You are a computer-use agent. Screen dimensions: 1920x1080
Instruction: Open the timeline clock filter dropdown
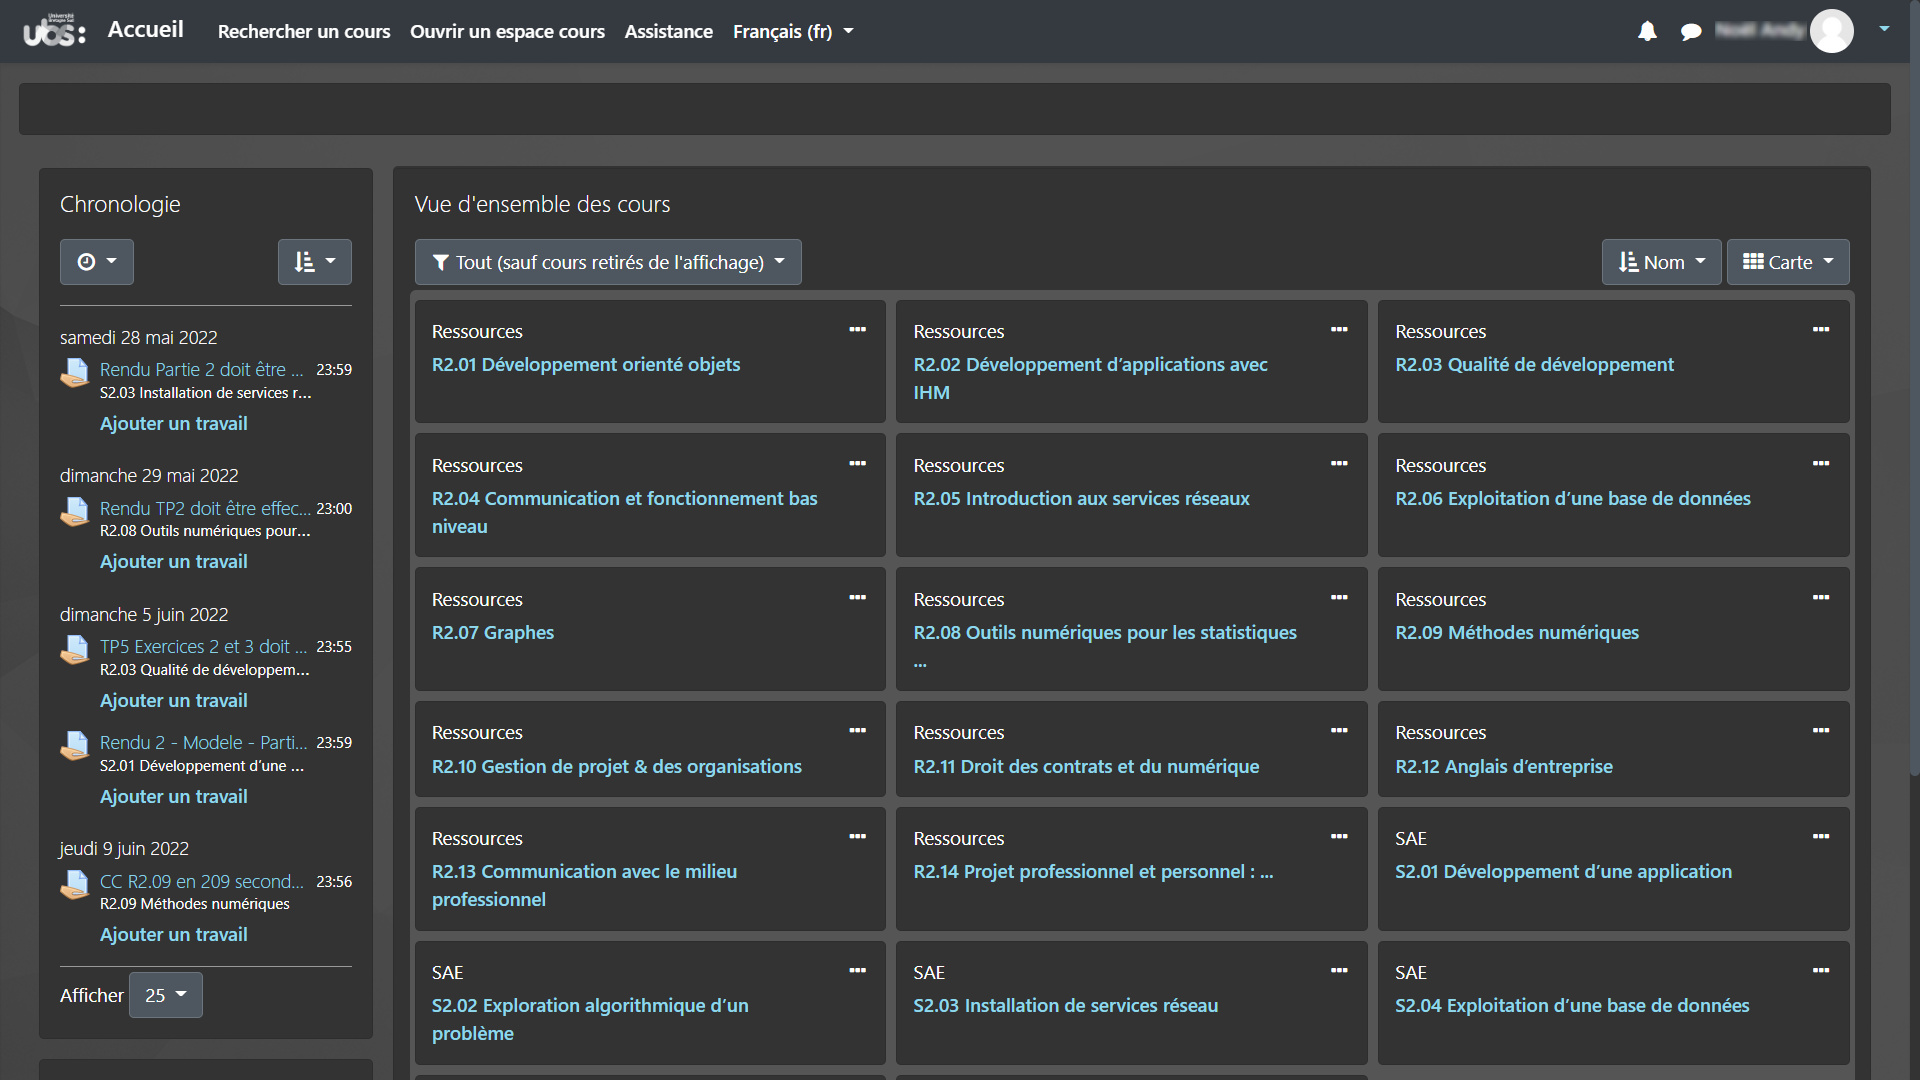coord(96,262)
